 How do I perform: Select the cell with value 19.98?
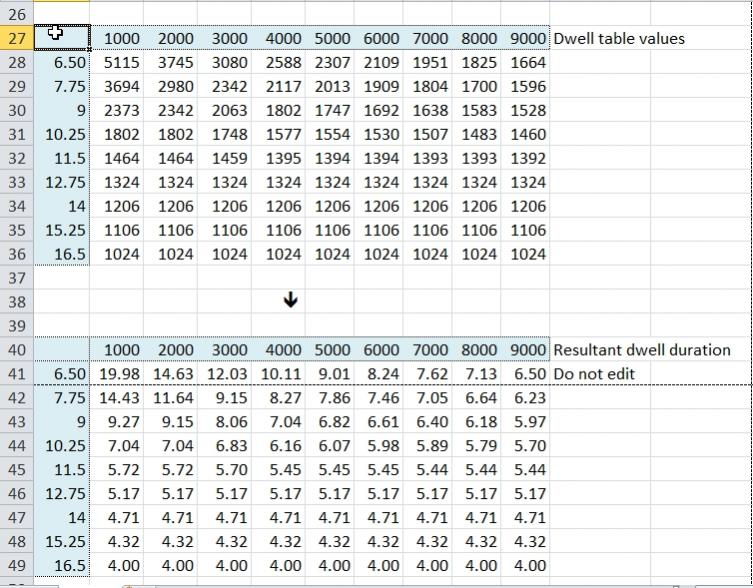click(x=122, y=374)
